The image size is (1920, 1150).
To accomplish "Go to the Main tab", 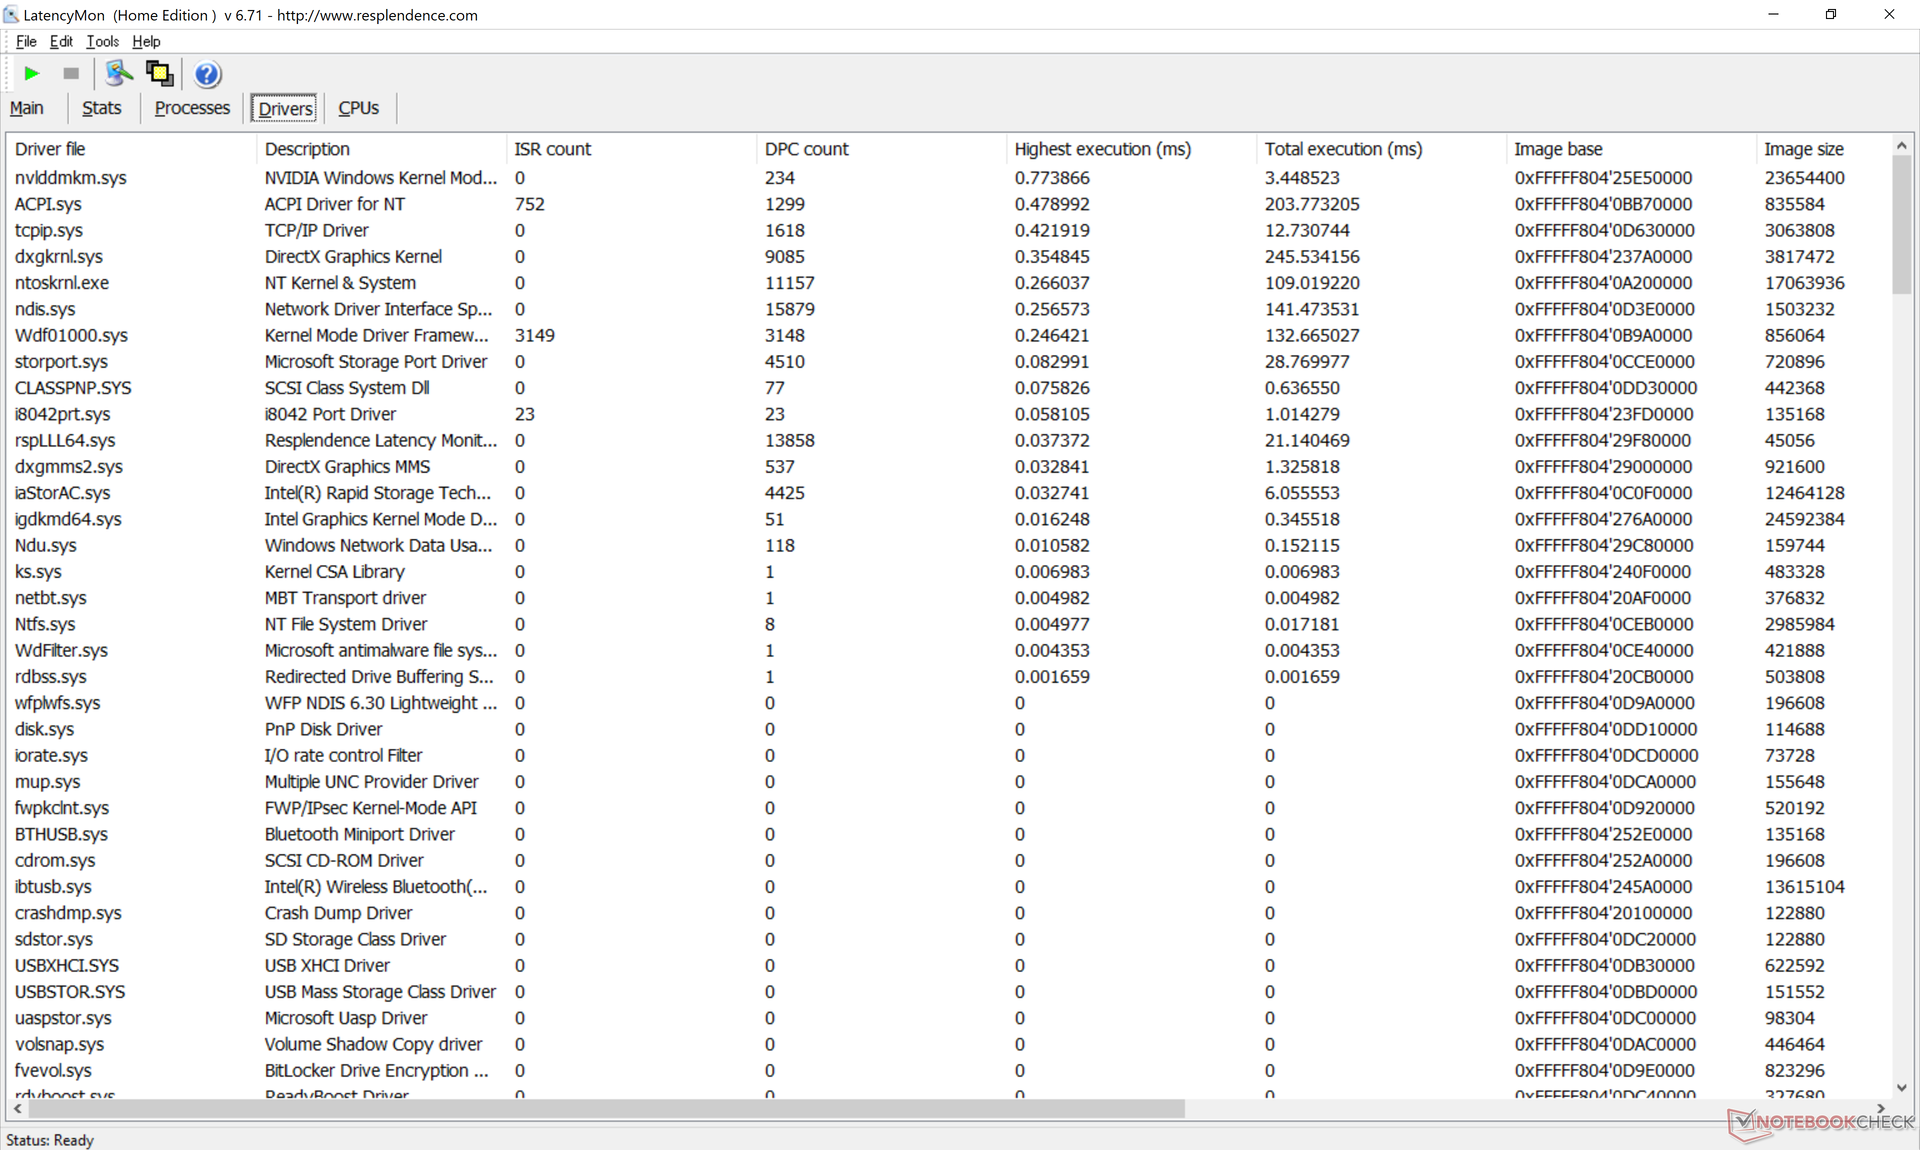I will [x=27, y=108].
